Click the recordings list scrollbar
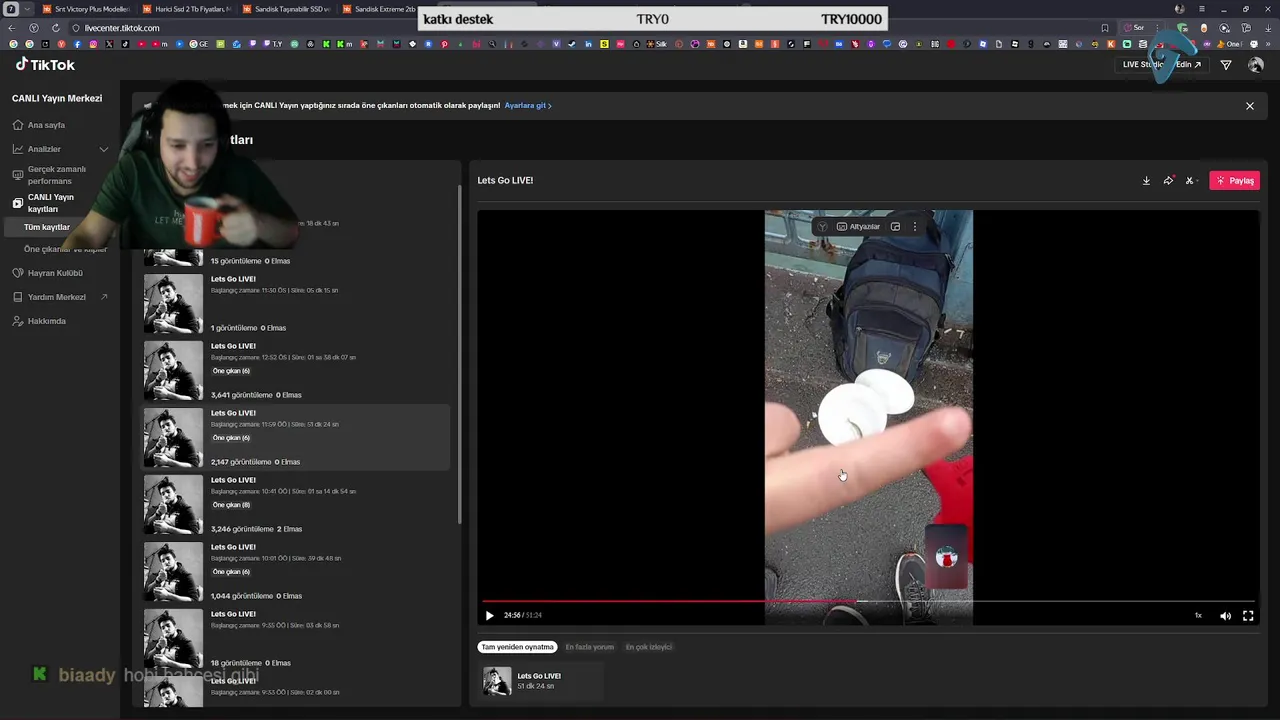The width and height of the screenshot is (1280, 720). [459, 355]
